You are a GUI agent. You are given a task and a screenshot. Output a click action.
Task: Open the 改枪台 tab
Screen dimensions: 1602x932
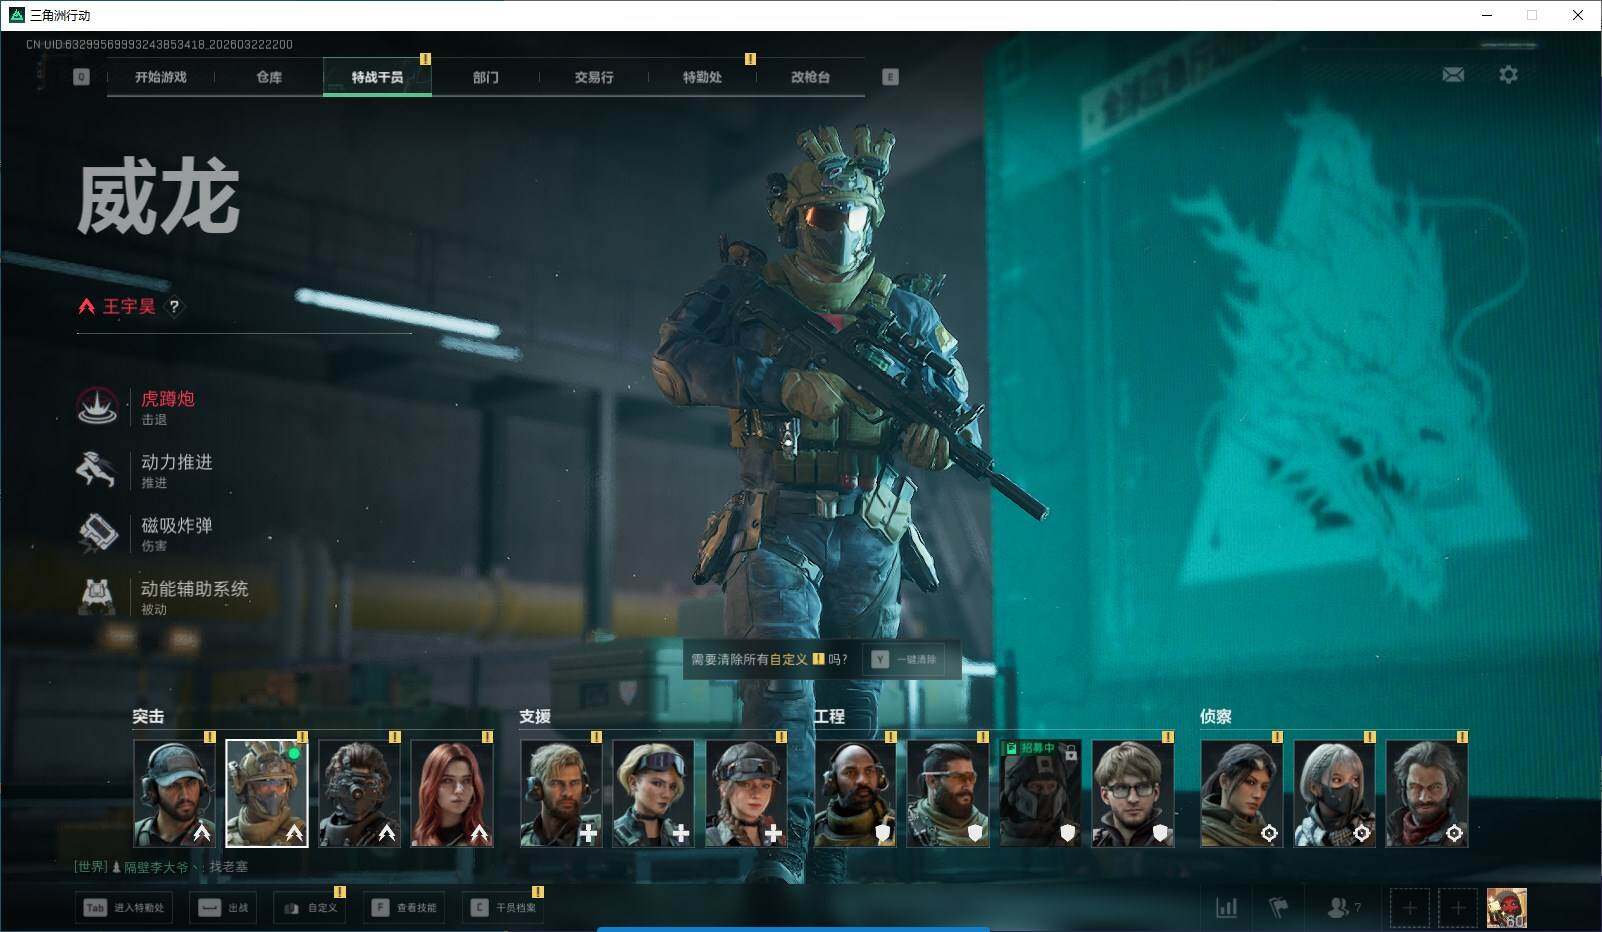point(810,77)
